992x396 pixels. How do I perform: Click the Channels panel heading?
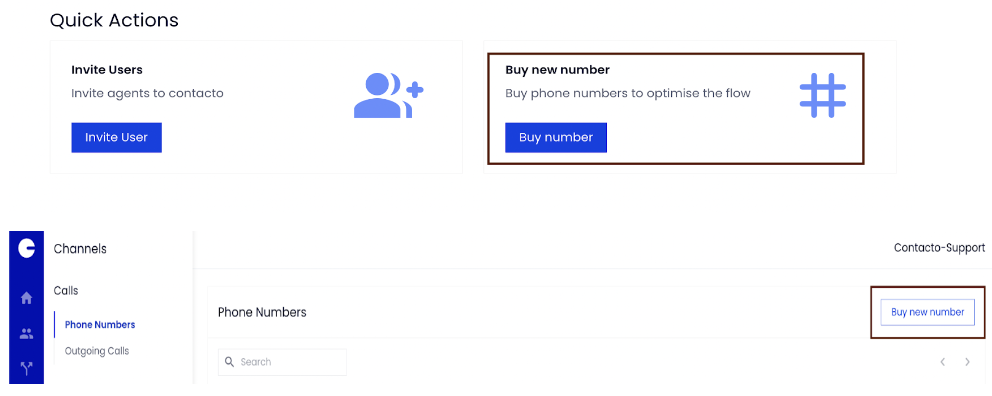pos(80,249)
